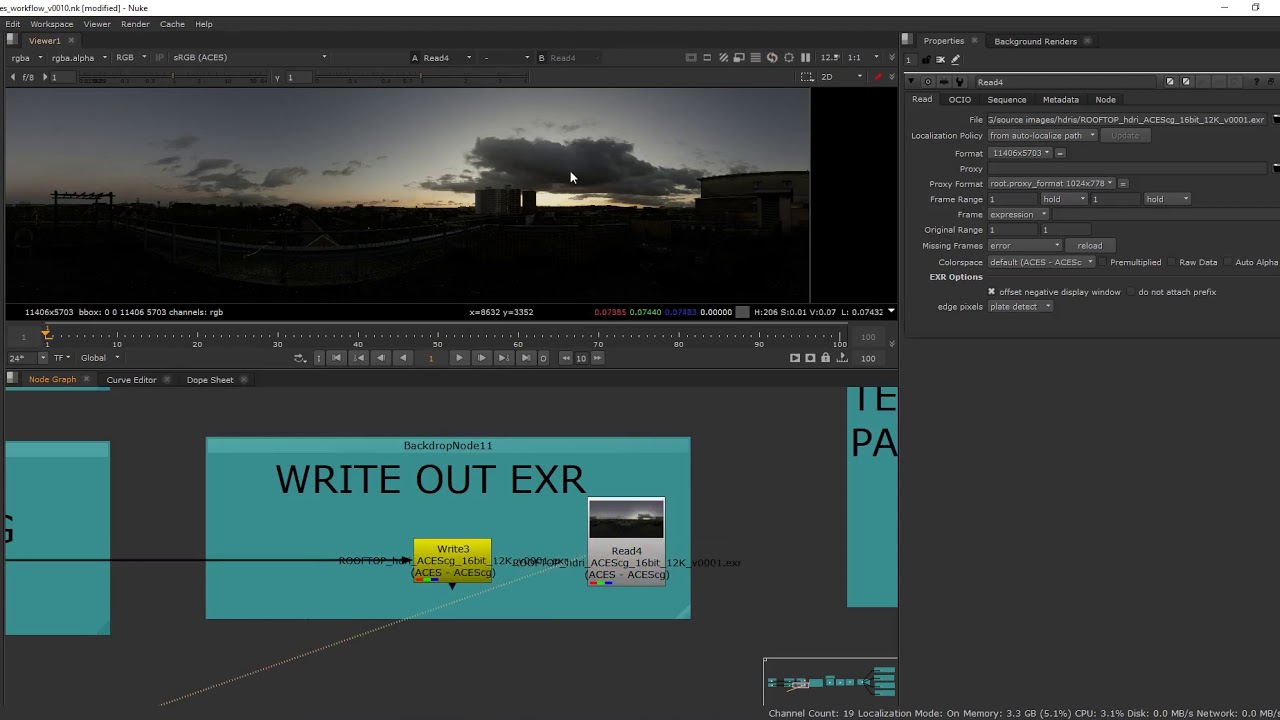Open the Workspace menu
Viewport: 1280px width, 720px height.
[x=52, y=24]
